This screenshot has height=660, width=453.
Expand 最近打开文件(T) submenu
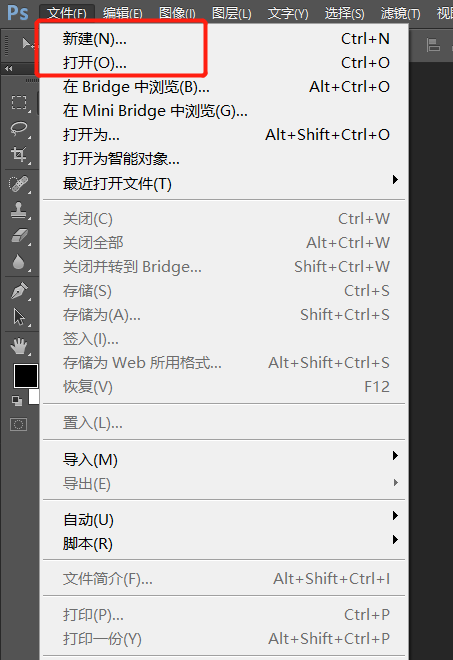(224, 183)
